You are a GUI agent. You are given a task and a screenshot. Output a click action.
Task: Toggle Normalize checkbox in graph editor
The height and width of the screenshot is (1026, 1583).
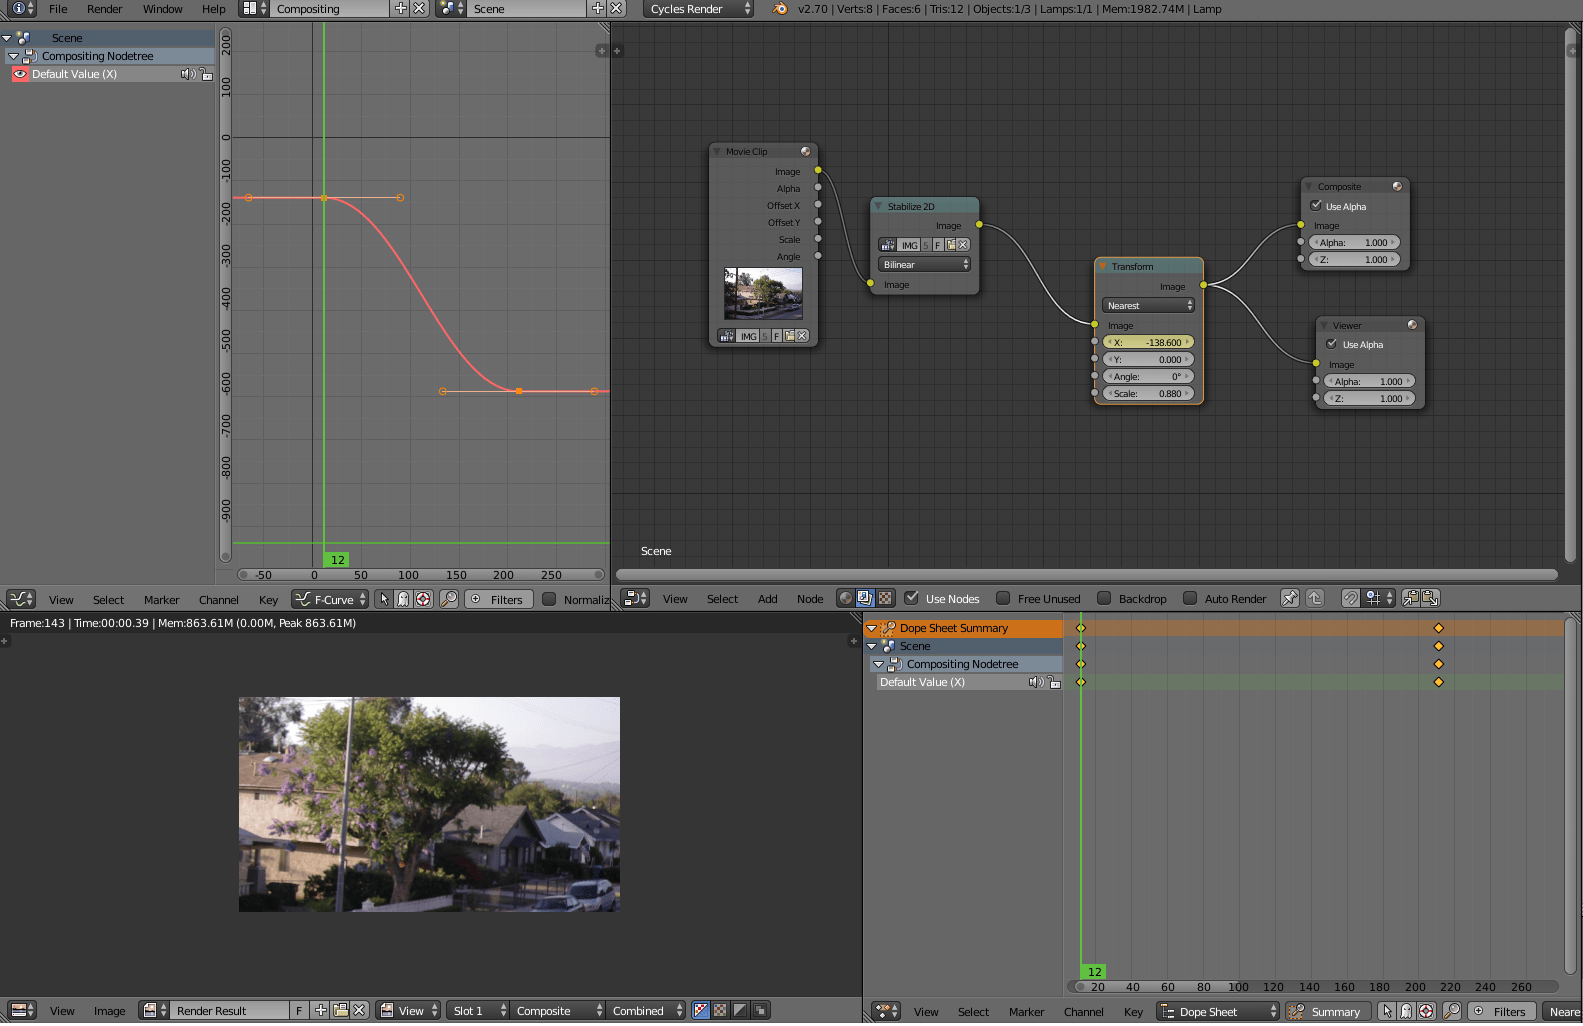(549, 600)
